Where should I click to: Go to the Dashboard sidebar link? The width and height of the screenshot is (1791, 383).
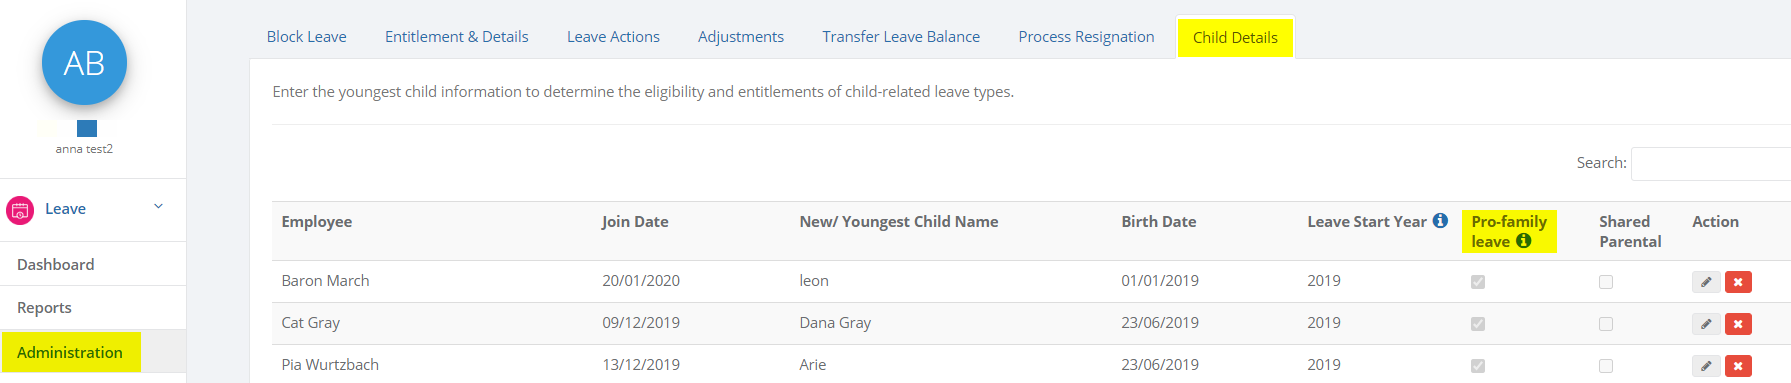pos(56,265)
